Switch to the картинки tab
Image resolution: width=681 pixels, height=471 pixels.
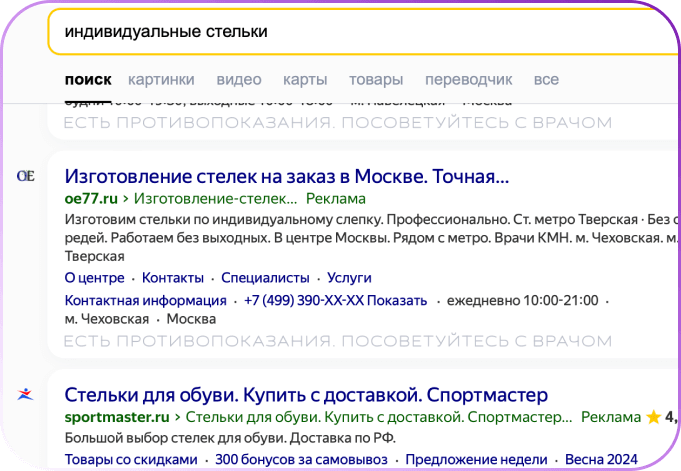pyautogui.click(x=161, y=80)
